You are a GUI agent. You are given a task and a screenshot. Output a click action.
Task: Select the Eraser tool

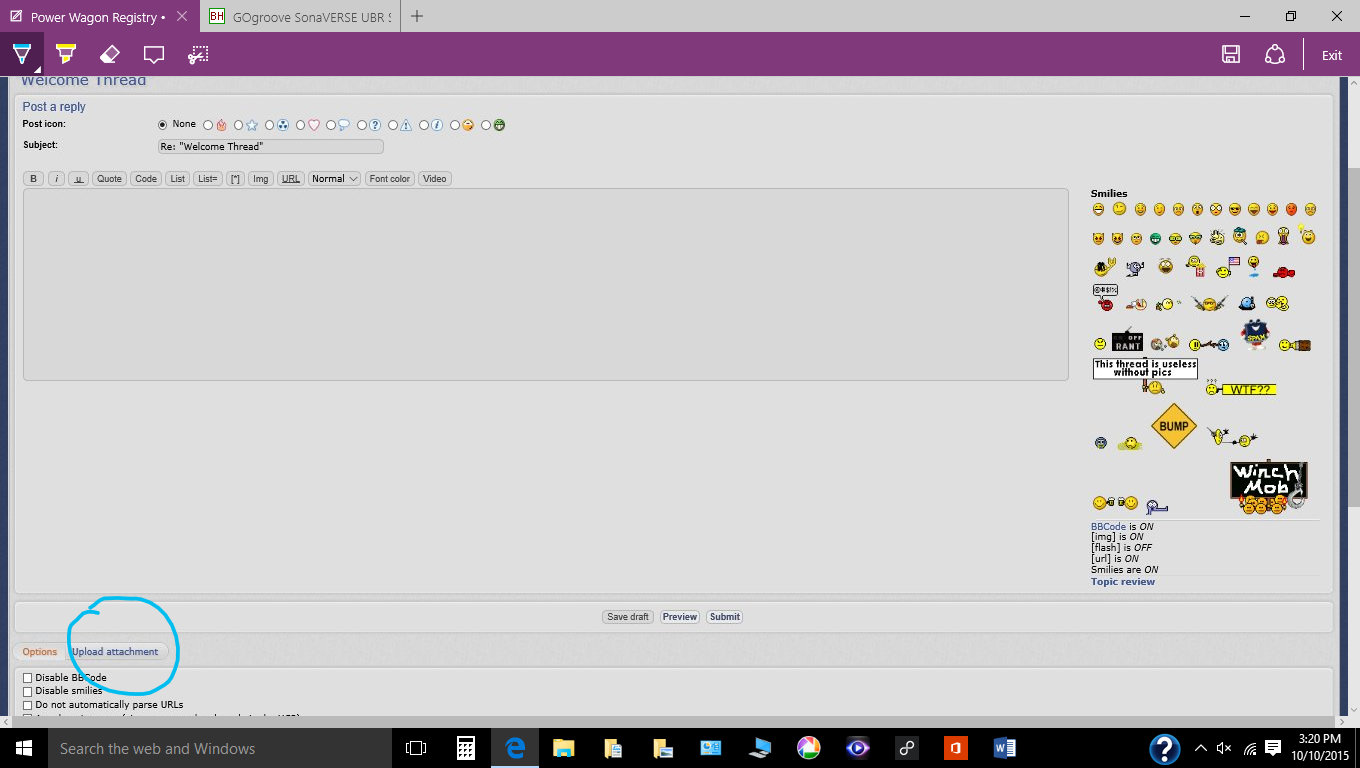[110, 54]
